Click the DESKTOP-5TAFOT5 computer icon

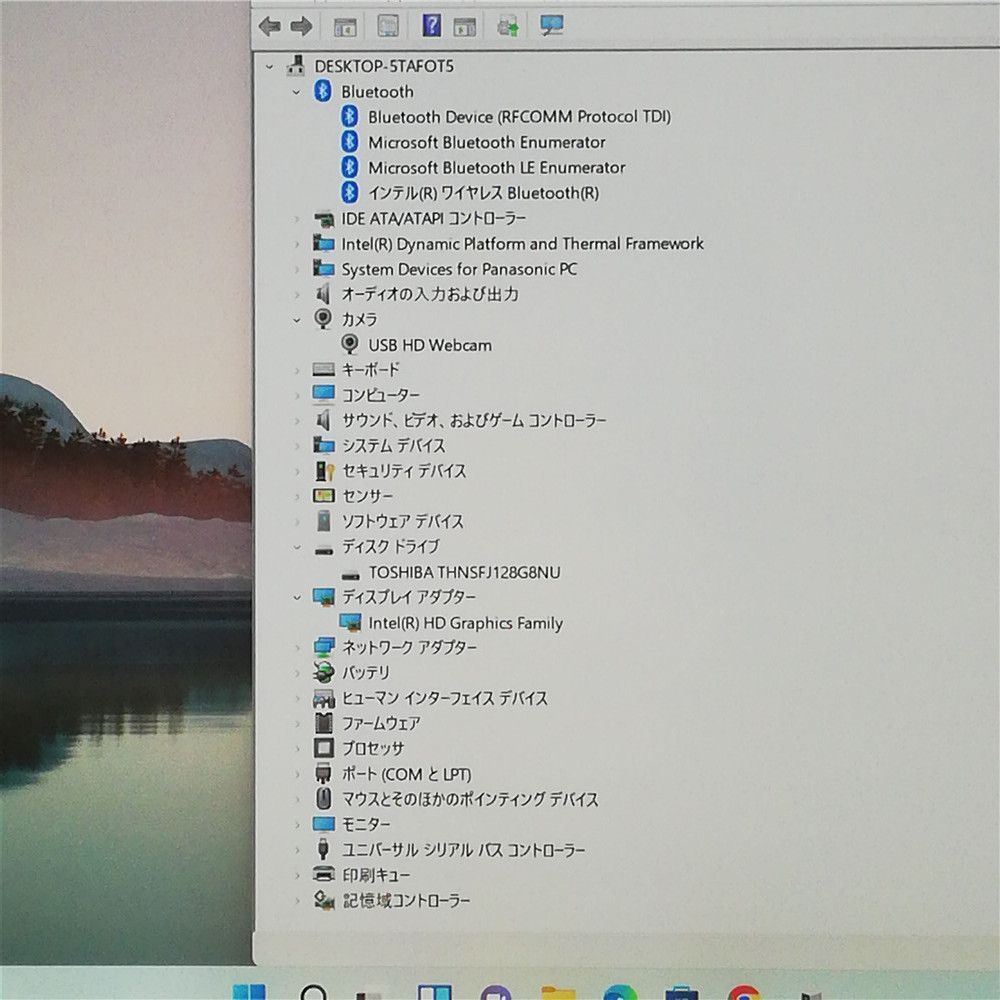click(295, 65)
